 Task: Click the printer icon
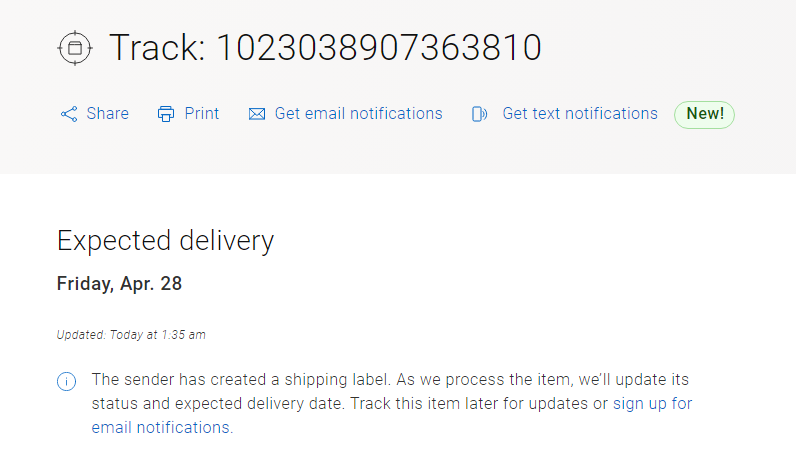point(166,114)
